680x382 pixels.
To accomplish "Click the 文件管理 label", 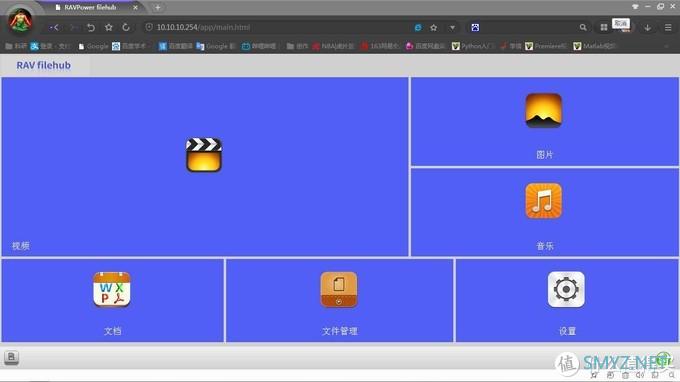I will click(340, 331).
